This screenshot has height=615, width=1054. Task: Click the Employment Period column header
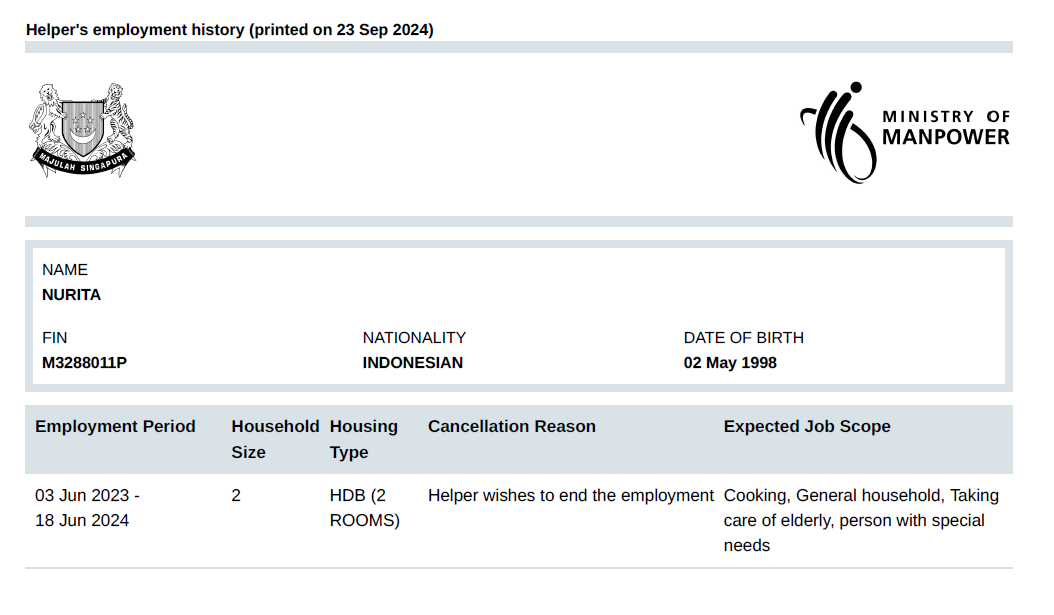[x=115, y=427]
